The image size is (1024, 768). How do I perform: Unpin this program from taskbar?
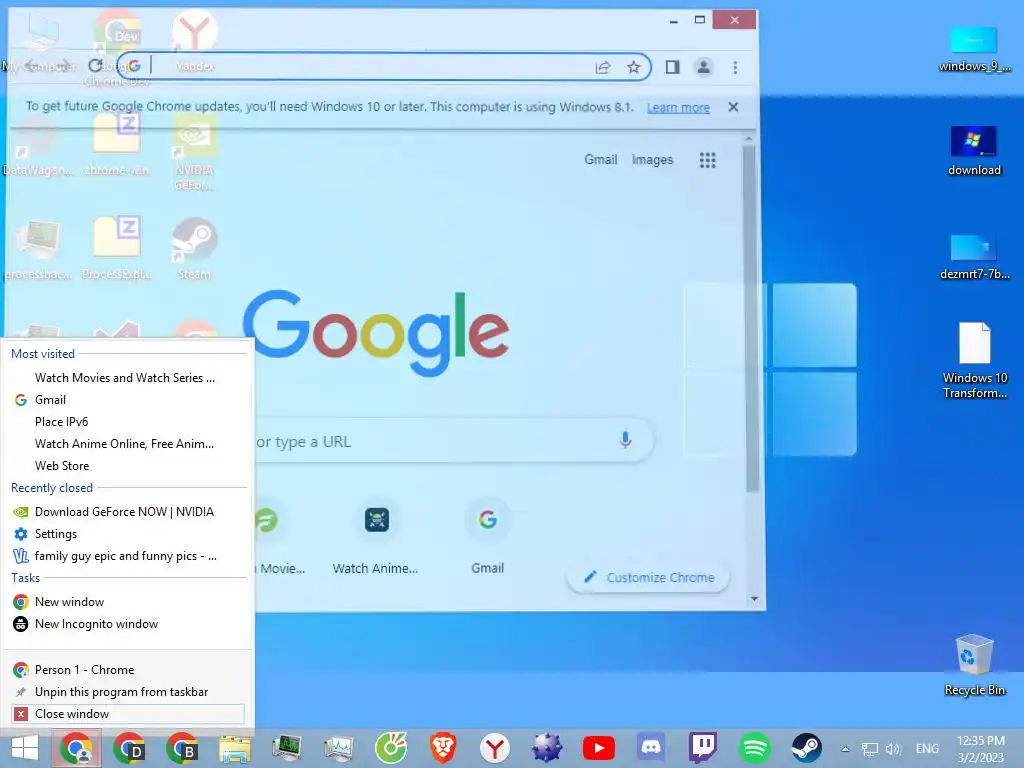coord(127,692)
